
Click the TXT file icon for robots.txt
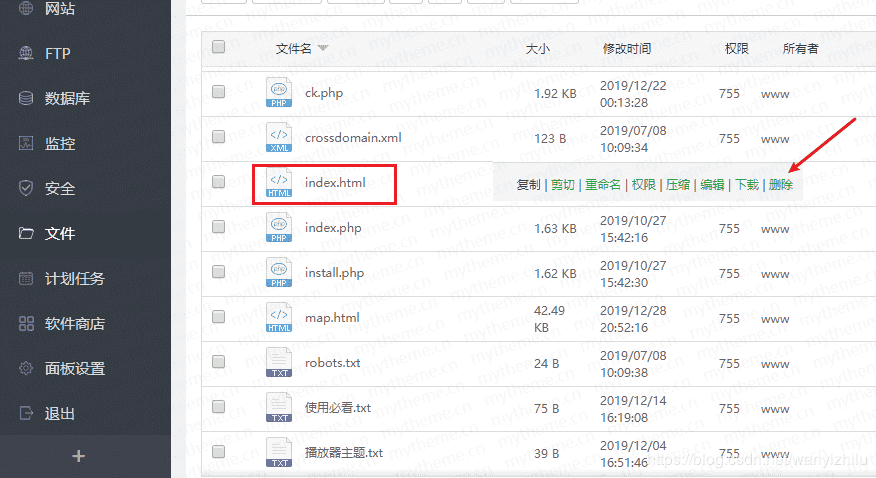279,363
